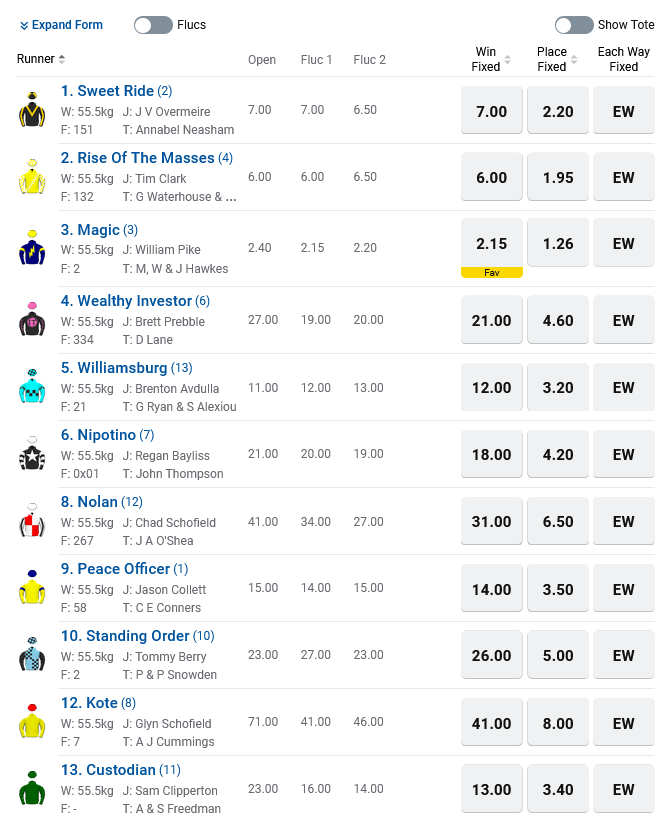669x821 pixels.
Task: Select Magic win odds 2.15
Action: 492,243
